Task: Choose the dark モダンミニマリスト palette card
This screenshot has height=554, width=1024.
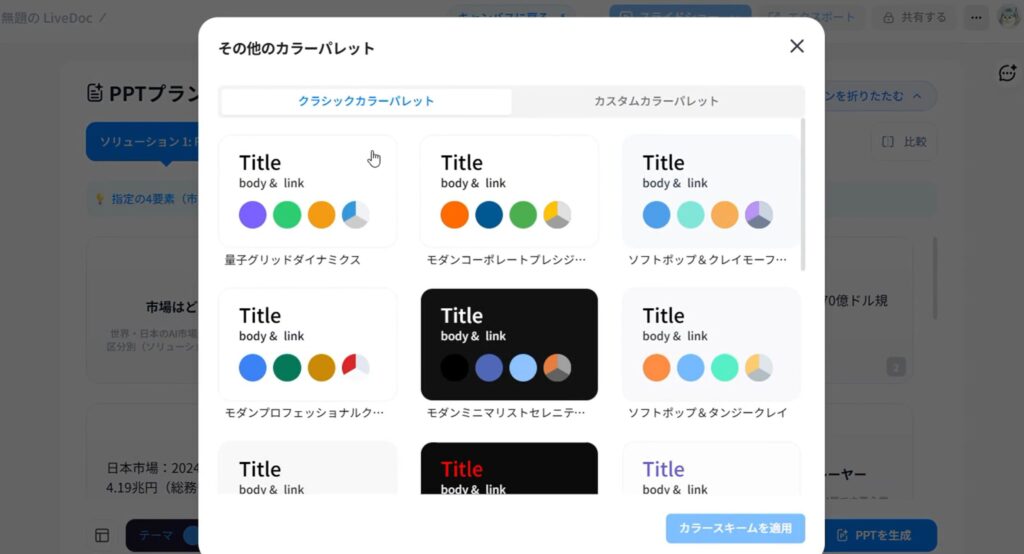Action: (509, 344)
